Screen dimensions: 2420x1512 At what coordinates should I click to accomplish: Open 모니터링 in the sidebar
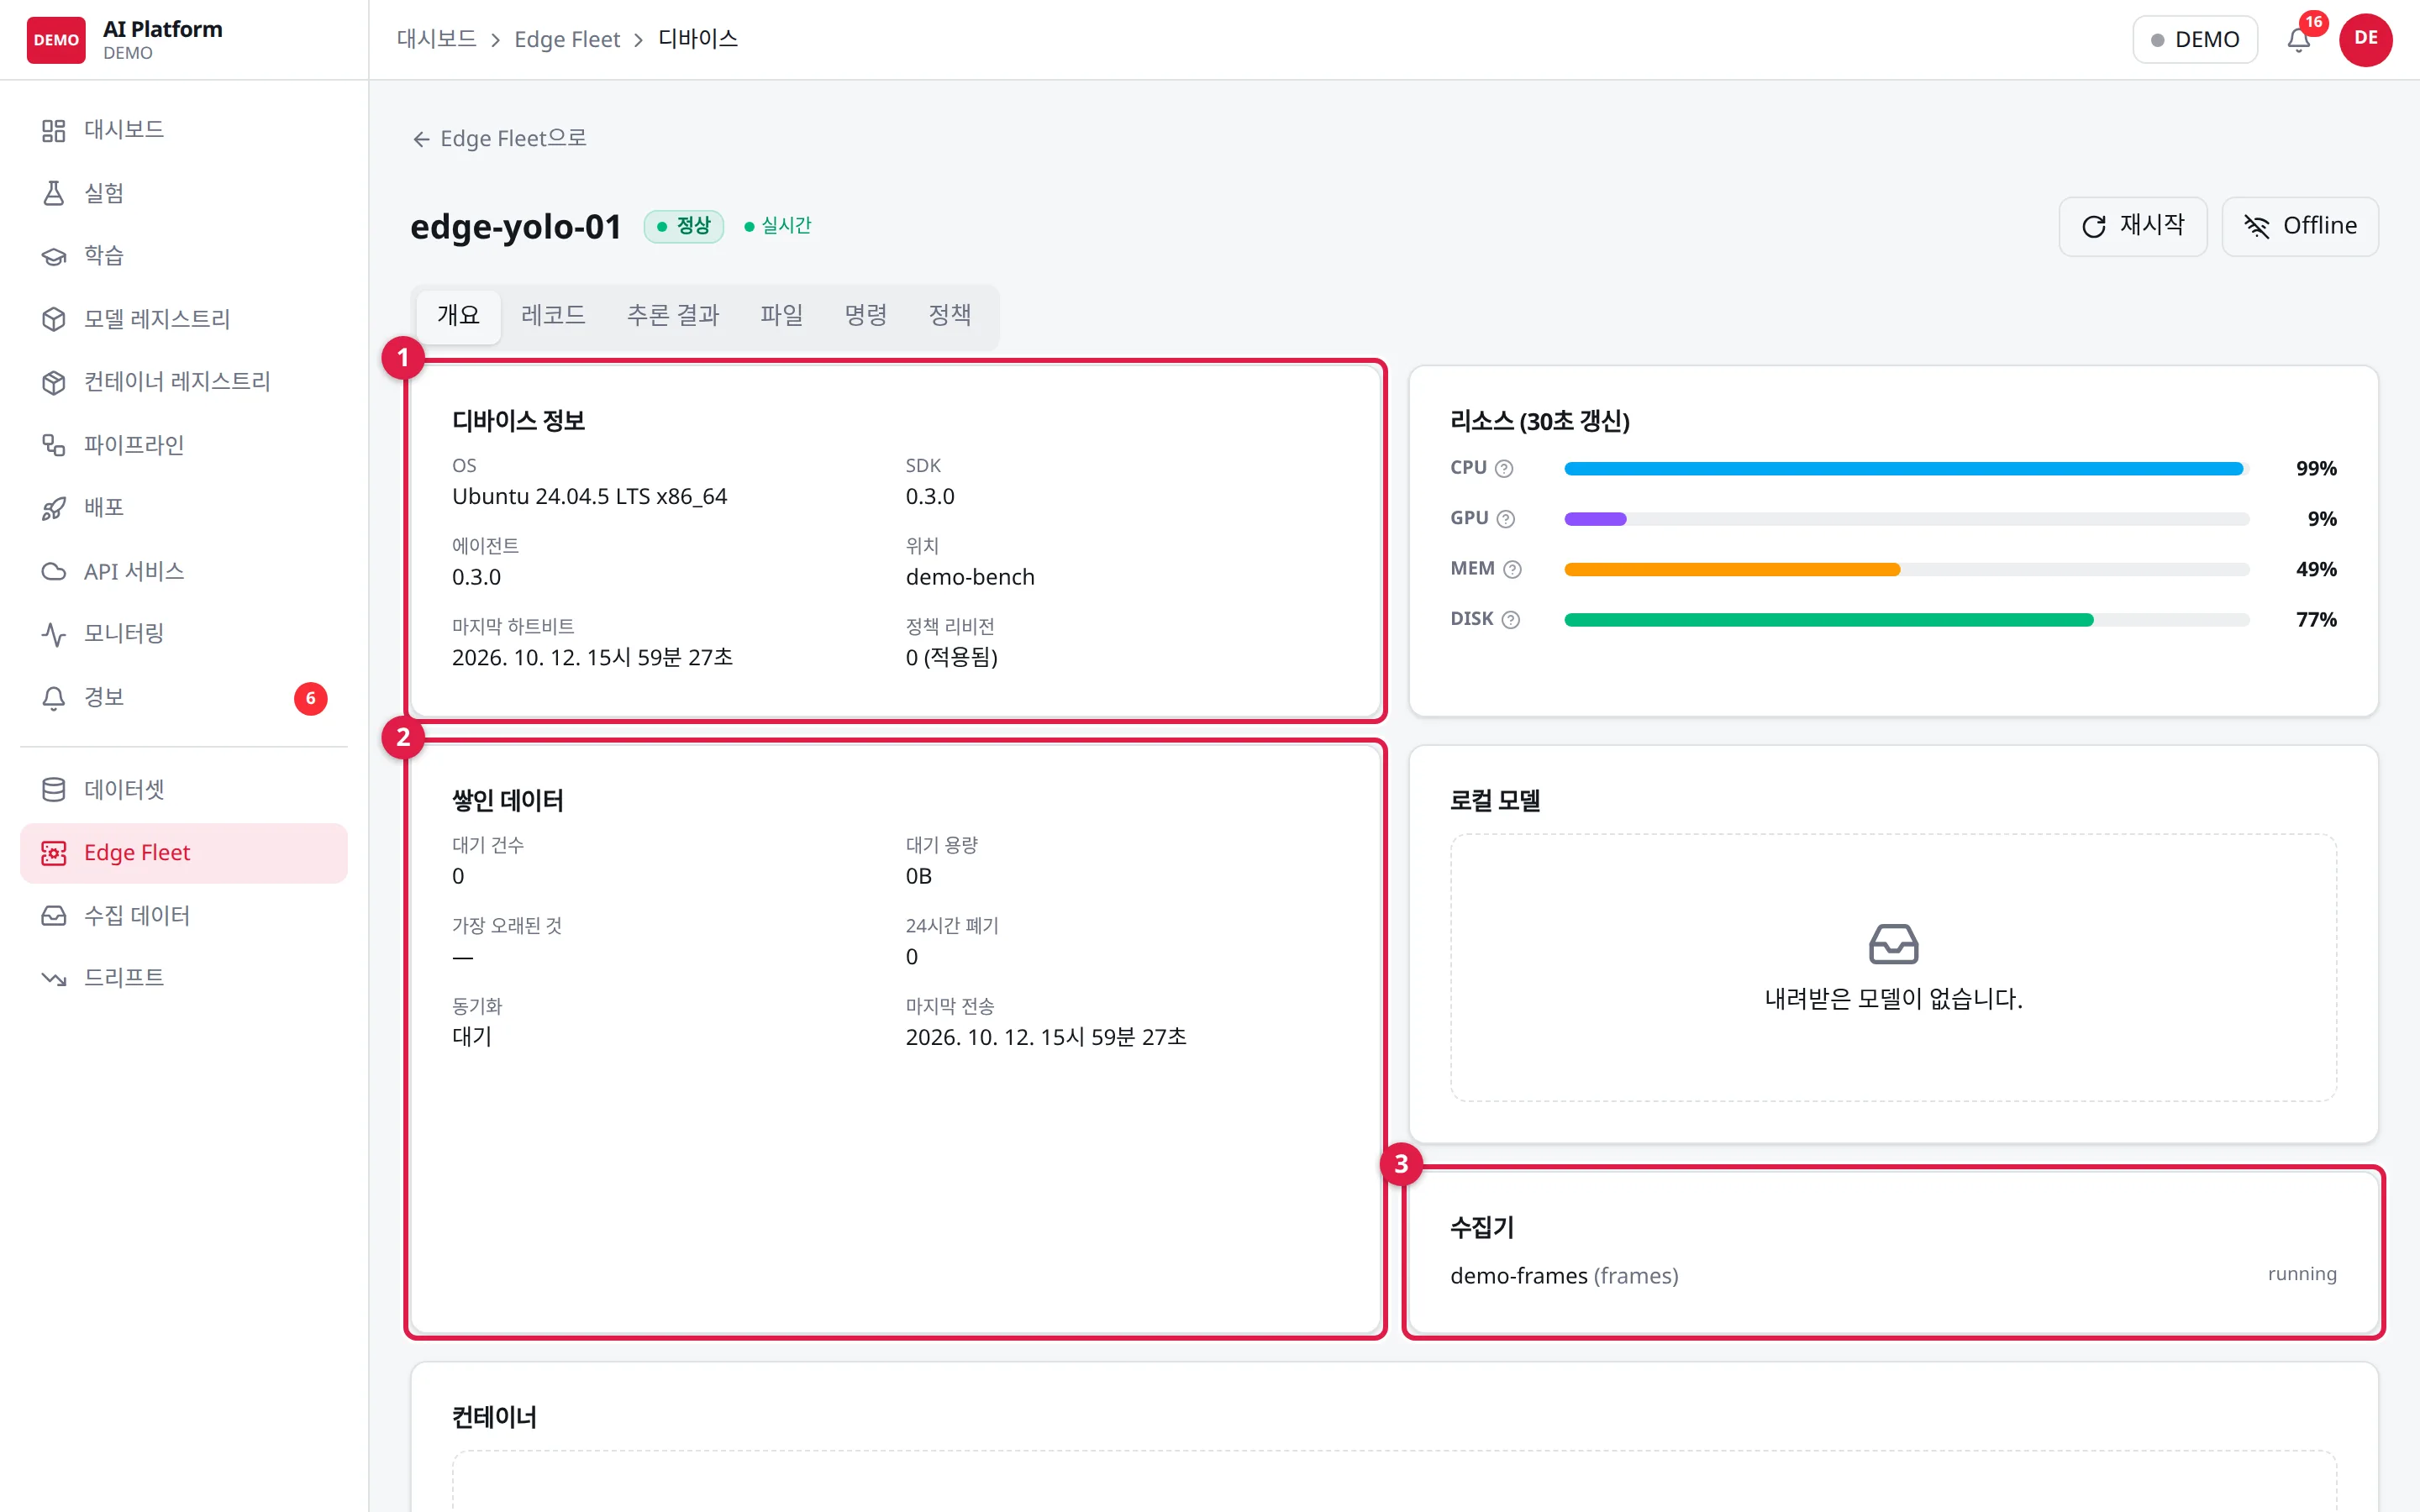coord(183,634)
